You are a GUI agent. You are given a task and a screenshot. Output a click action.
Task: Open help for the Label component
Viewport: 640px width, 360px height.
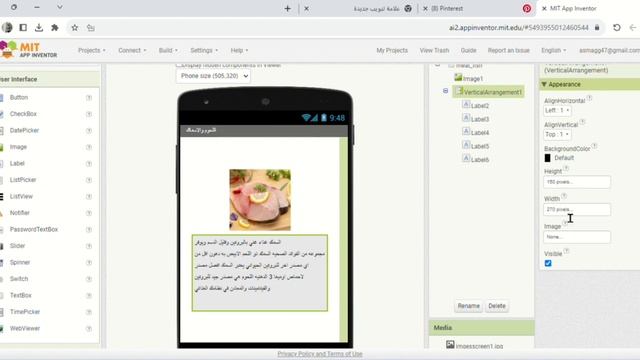(89, 164)
